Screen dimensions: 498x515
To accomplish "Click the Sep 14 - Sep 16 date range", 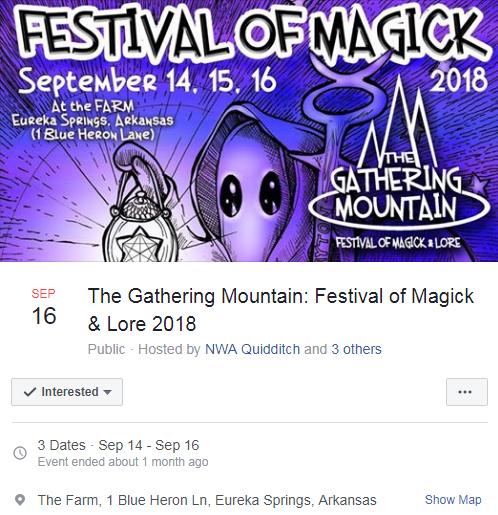I will coord(149,445).
